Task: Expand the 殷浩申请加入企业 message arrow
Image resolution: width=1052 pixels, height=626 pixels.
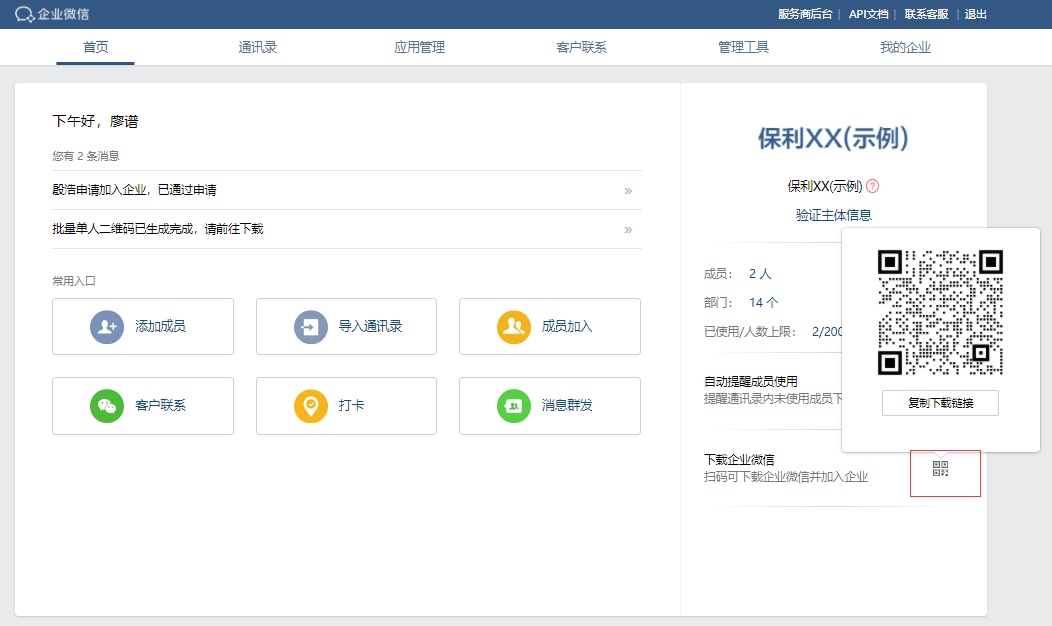Action: tap(628, 191)
